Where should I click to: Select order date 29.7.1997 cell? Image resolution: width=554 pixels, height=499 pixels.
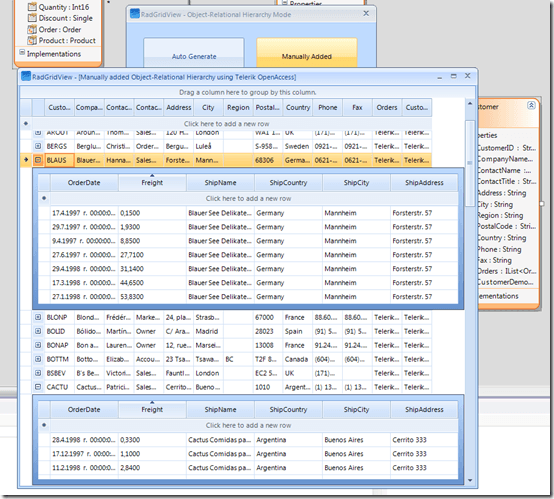pyautogui.click(x=84, y=227)
